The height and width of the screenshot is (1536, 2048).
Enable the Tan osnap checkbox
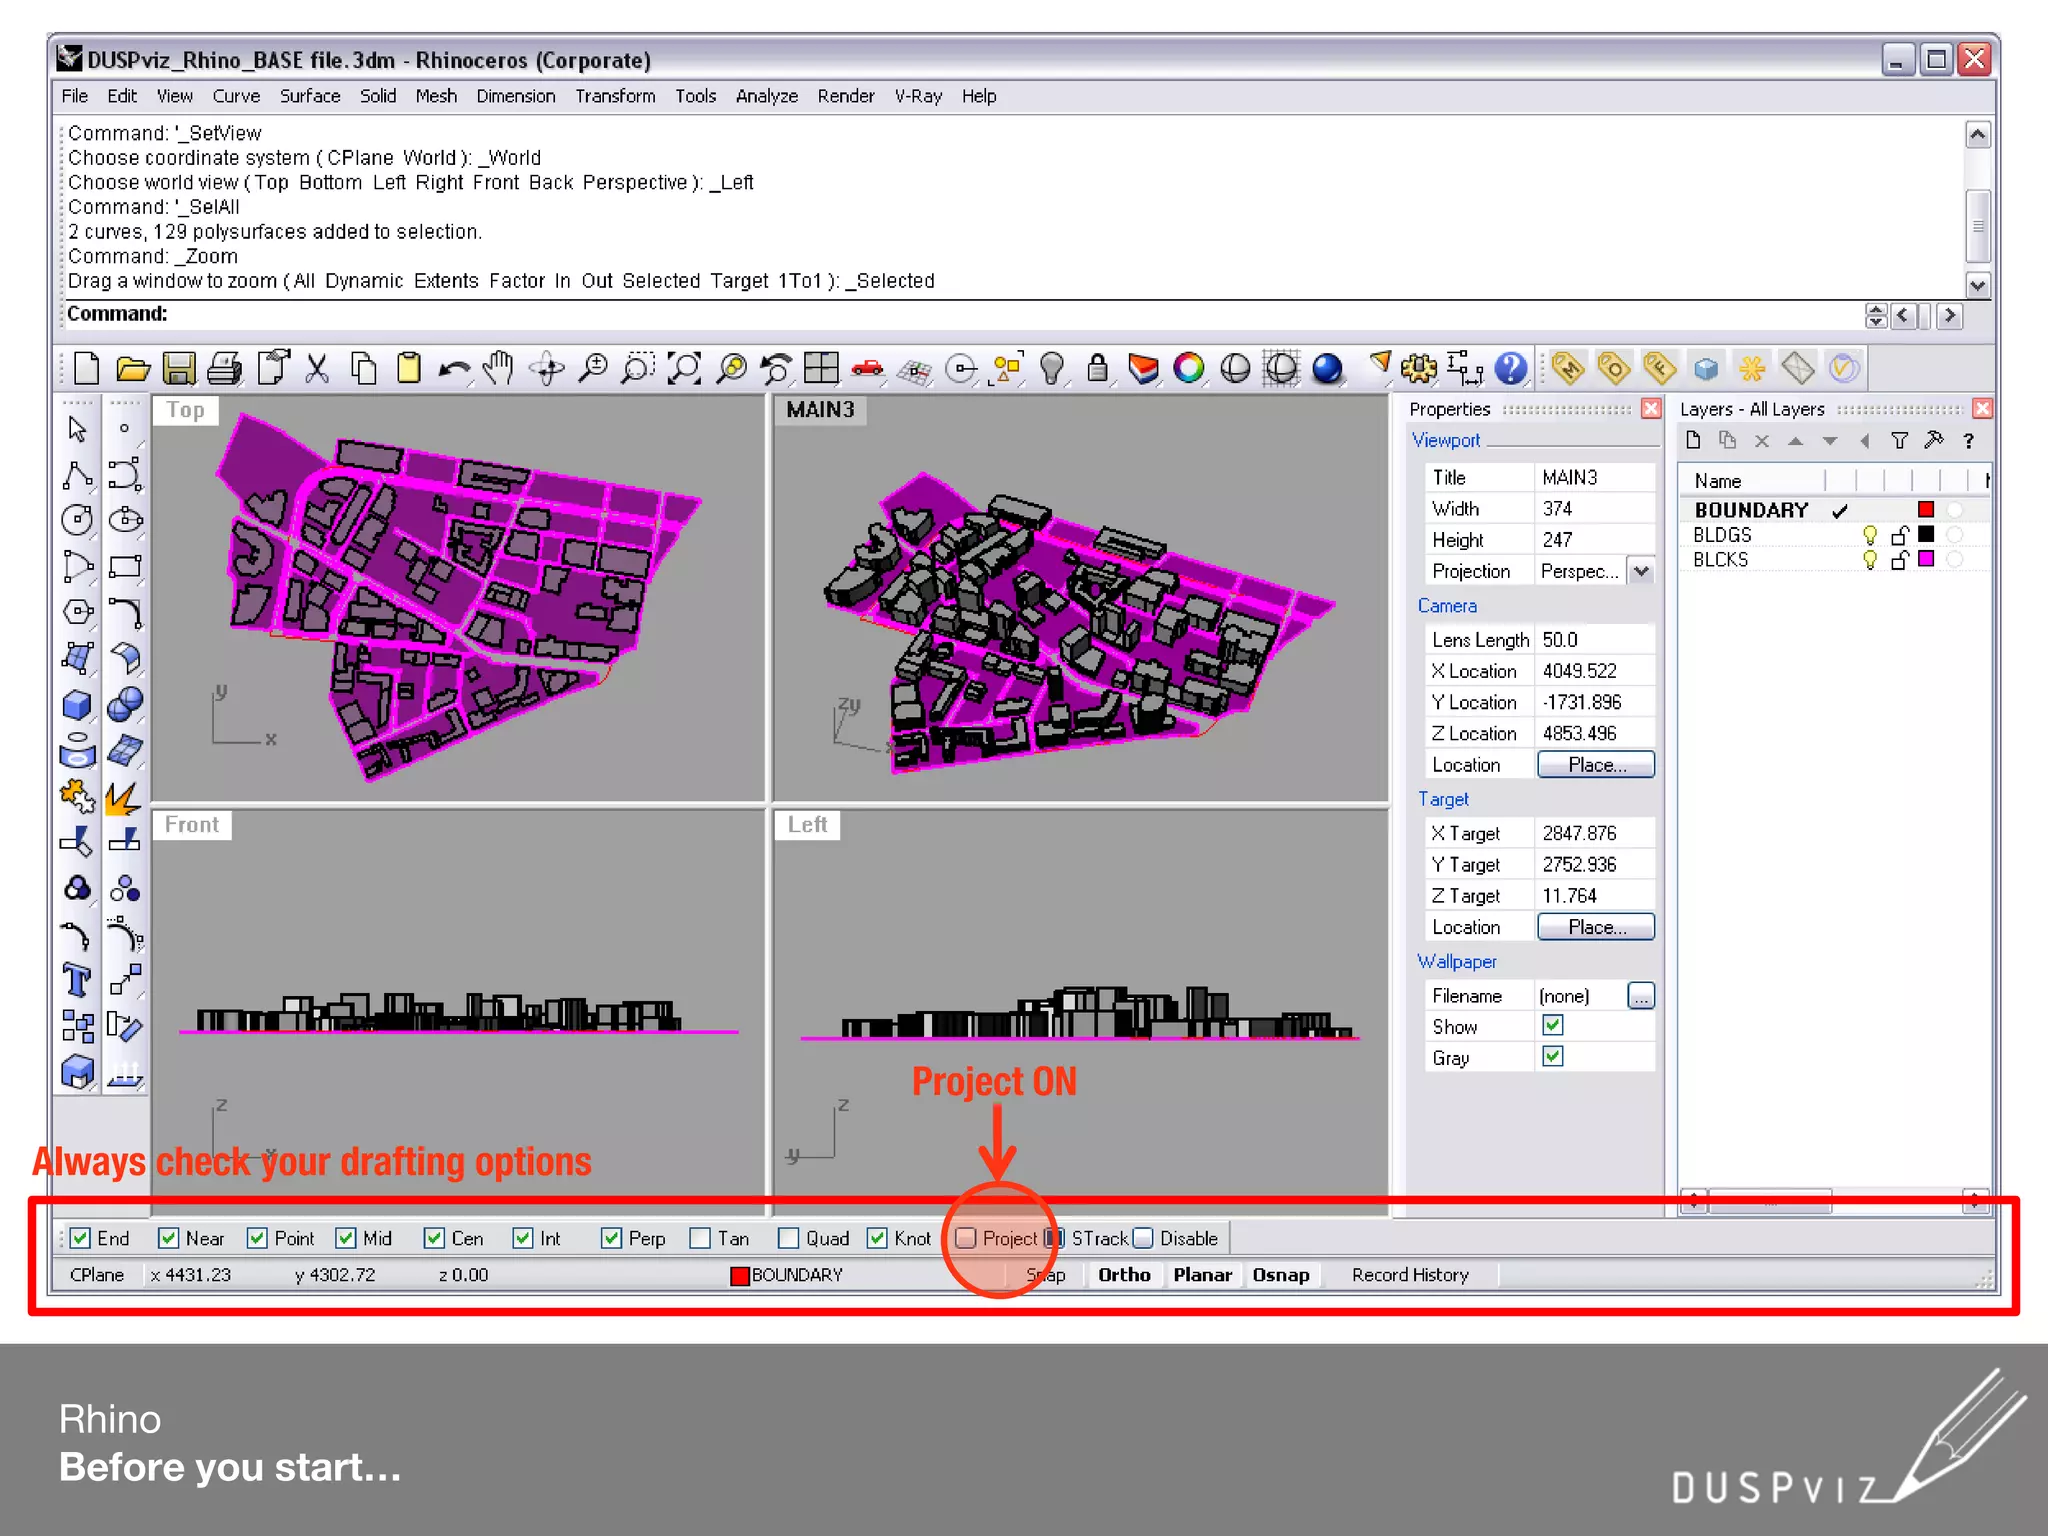coord(700,1238)
